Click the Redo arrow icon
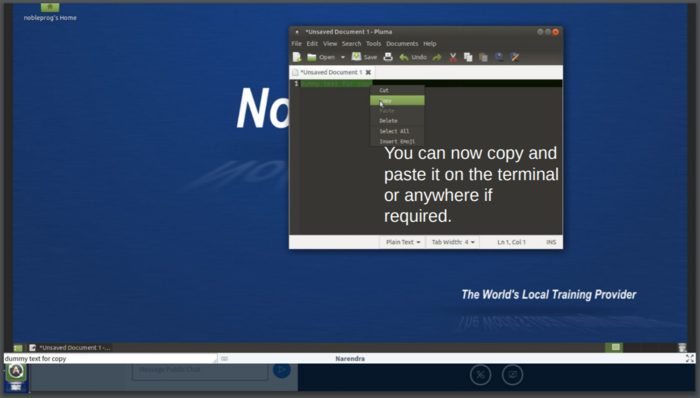Screen dimensions: 700x398 pyautogui.click(x=437, y=57)
